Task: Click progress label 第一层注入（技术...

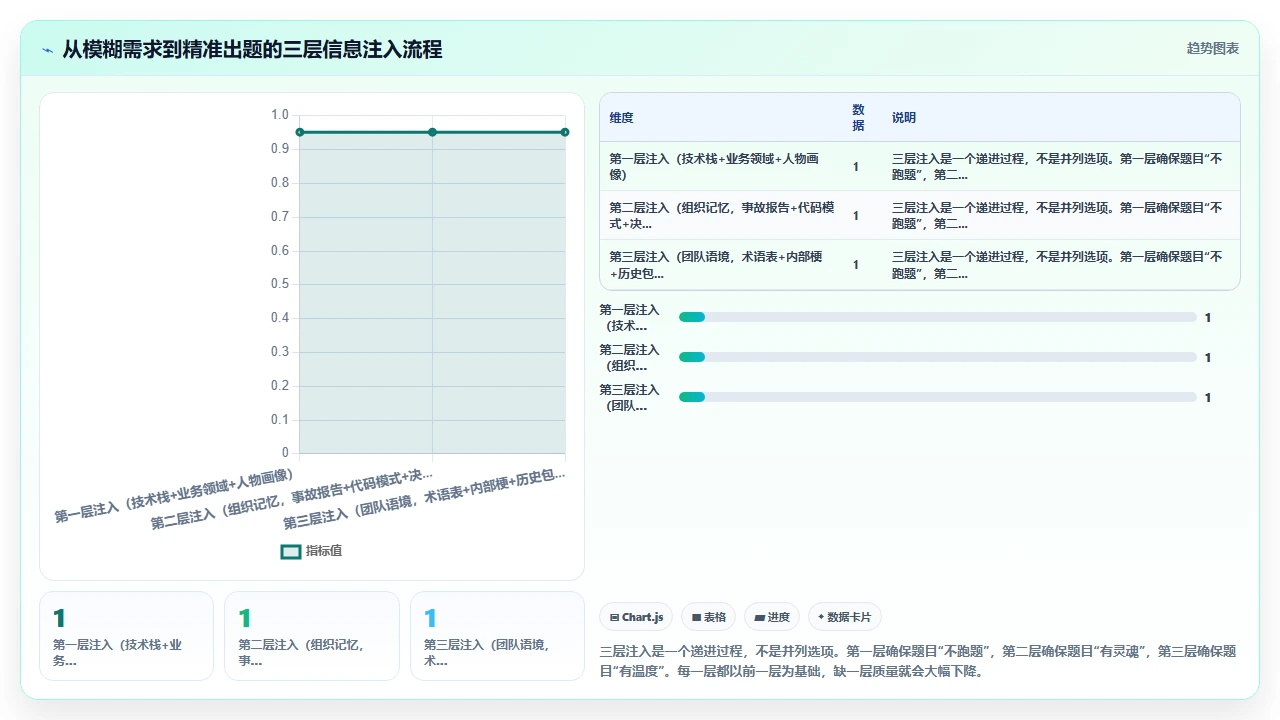Action: coord(630,318)
